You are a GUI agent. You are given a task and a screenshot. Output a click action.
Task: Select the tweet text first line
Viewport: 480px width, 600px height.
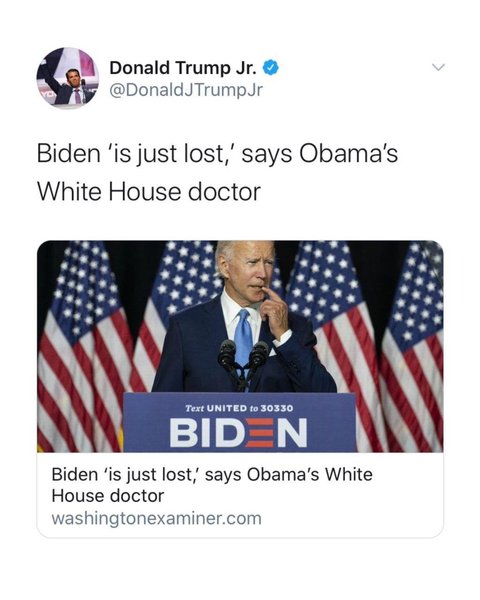coord(217,154)
